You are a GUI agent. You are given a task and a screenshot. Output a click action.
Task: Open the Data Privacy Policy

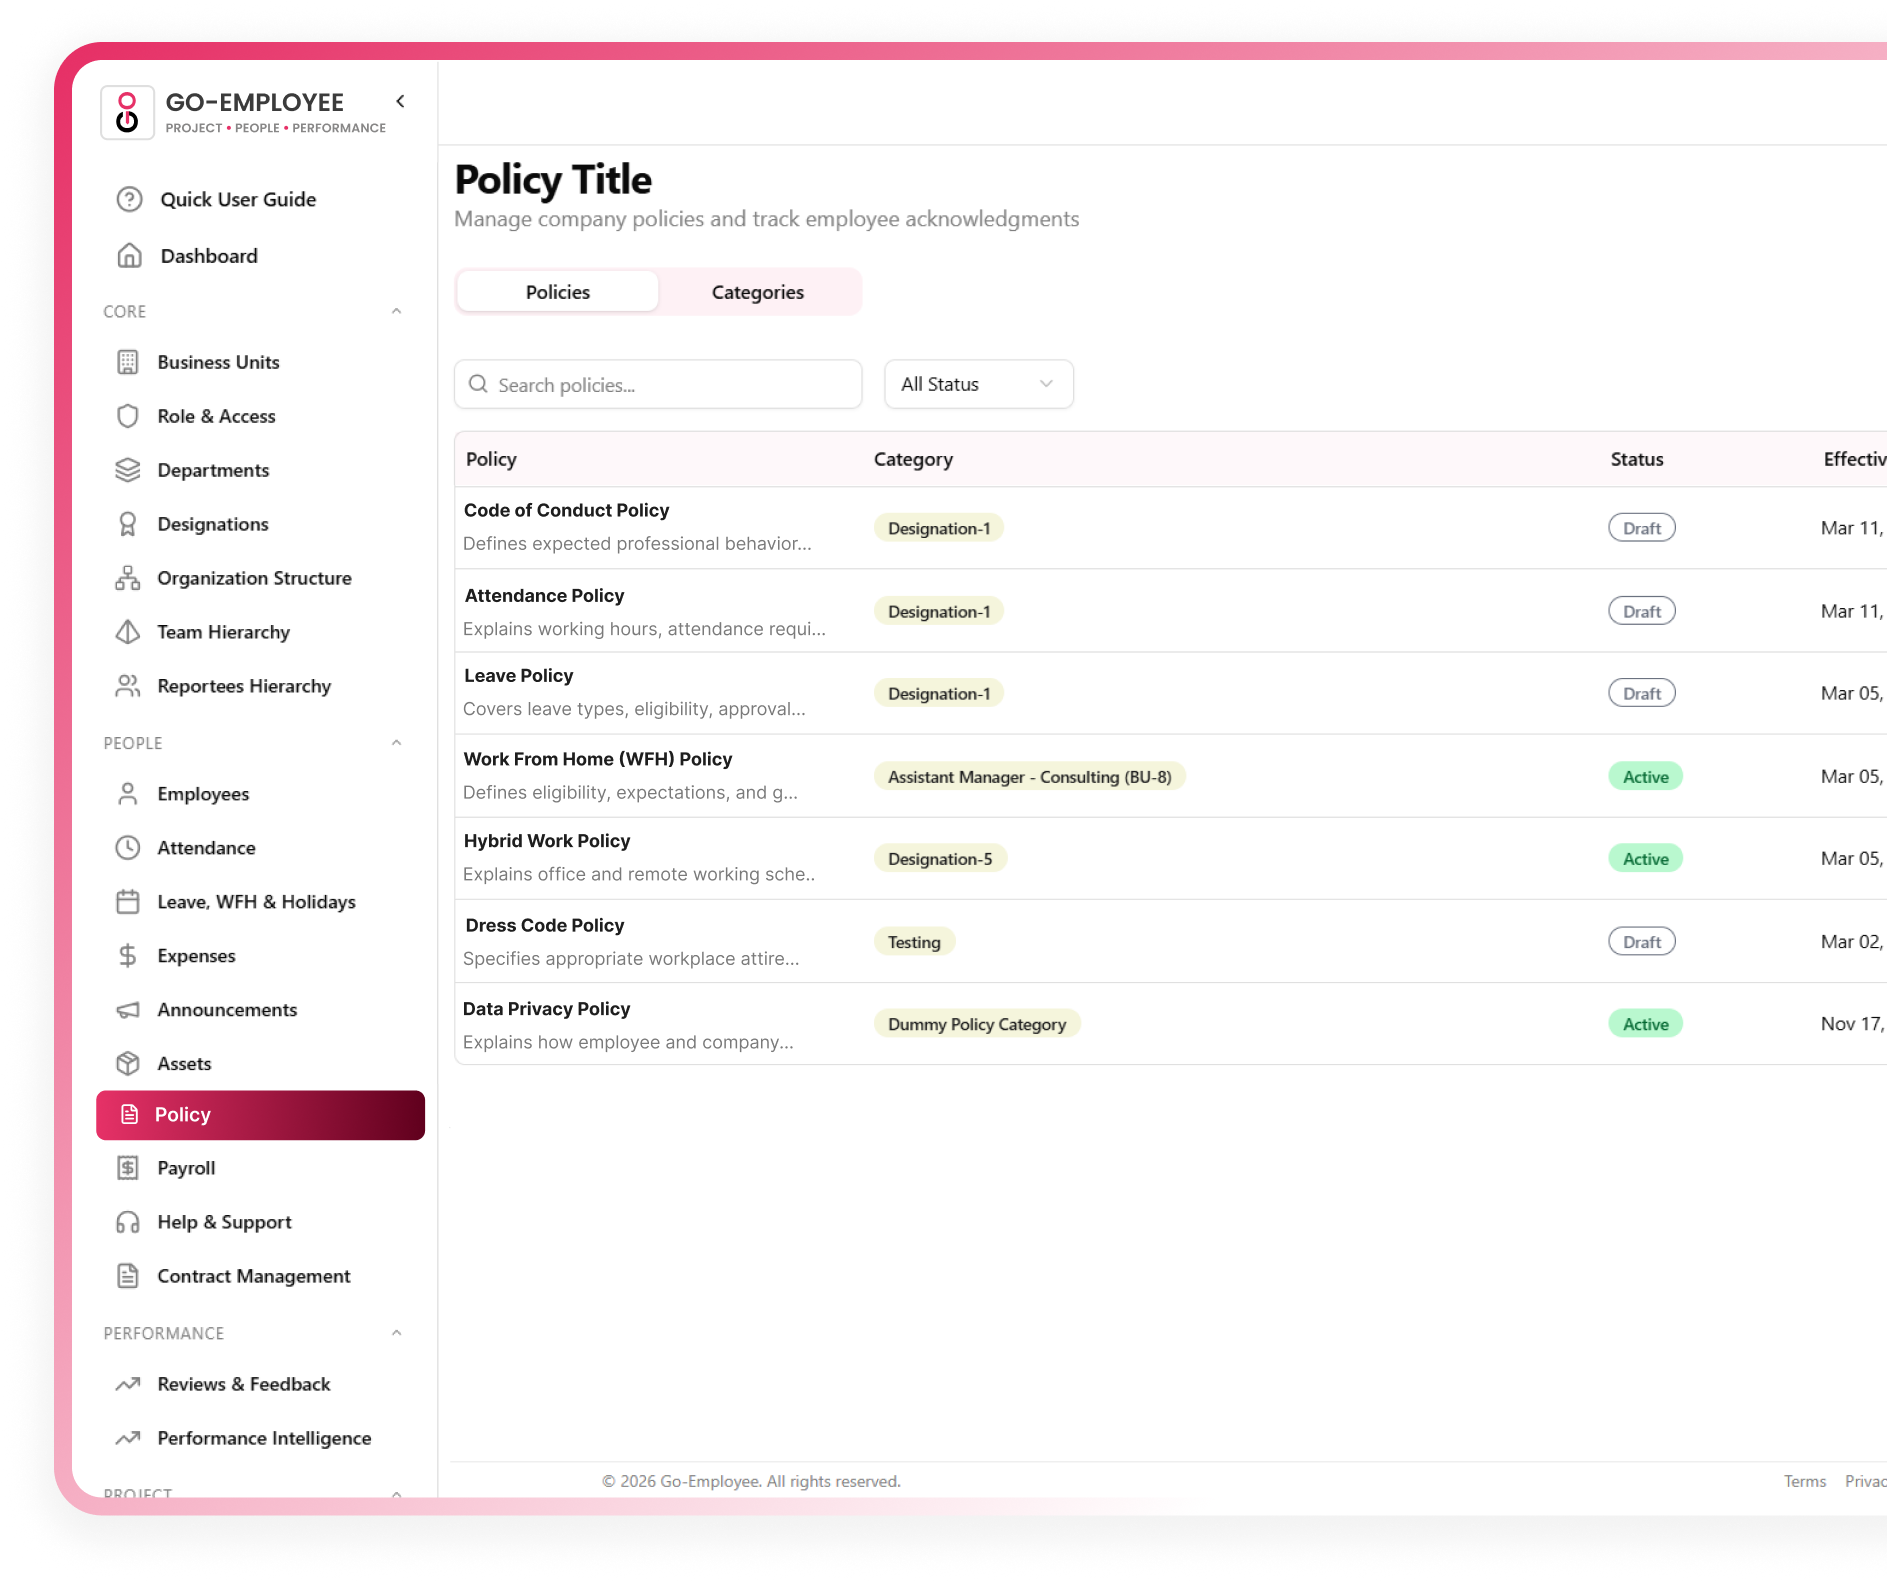point(546,1009)
